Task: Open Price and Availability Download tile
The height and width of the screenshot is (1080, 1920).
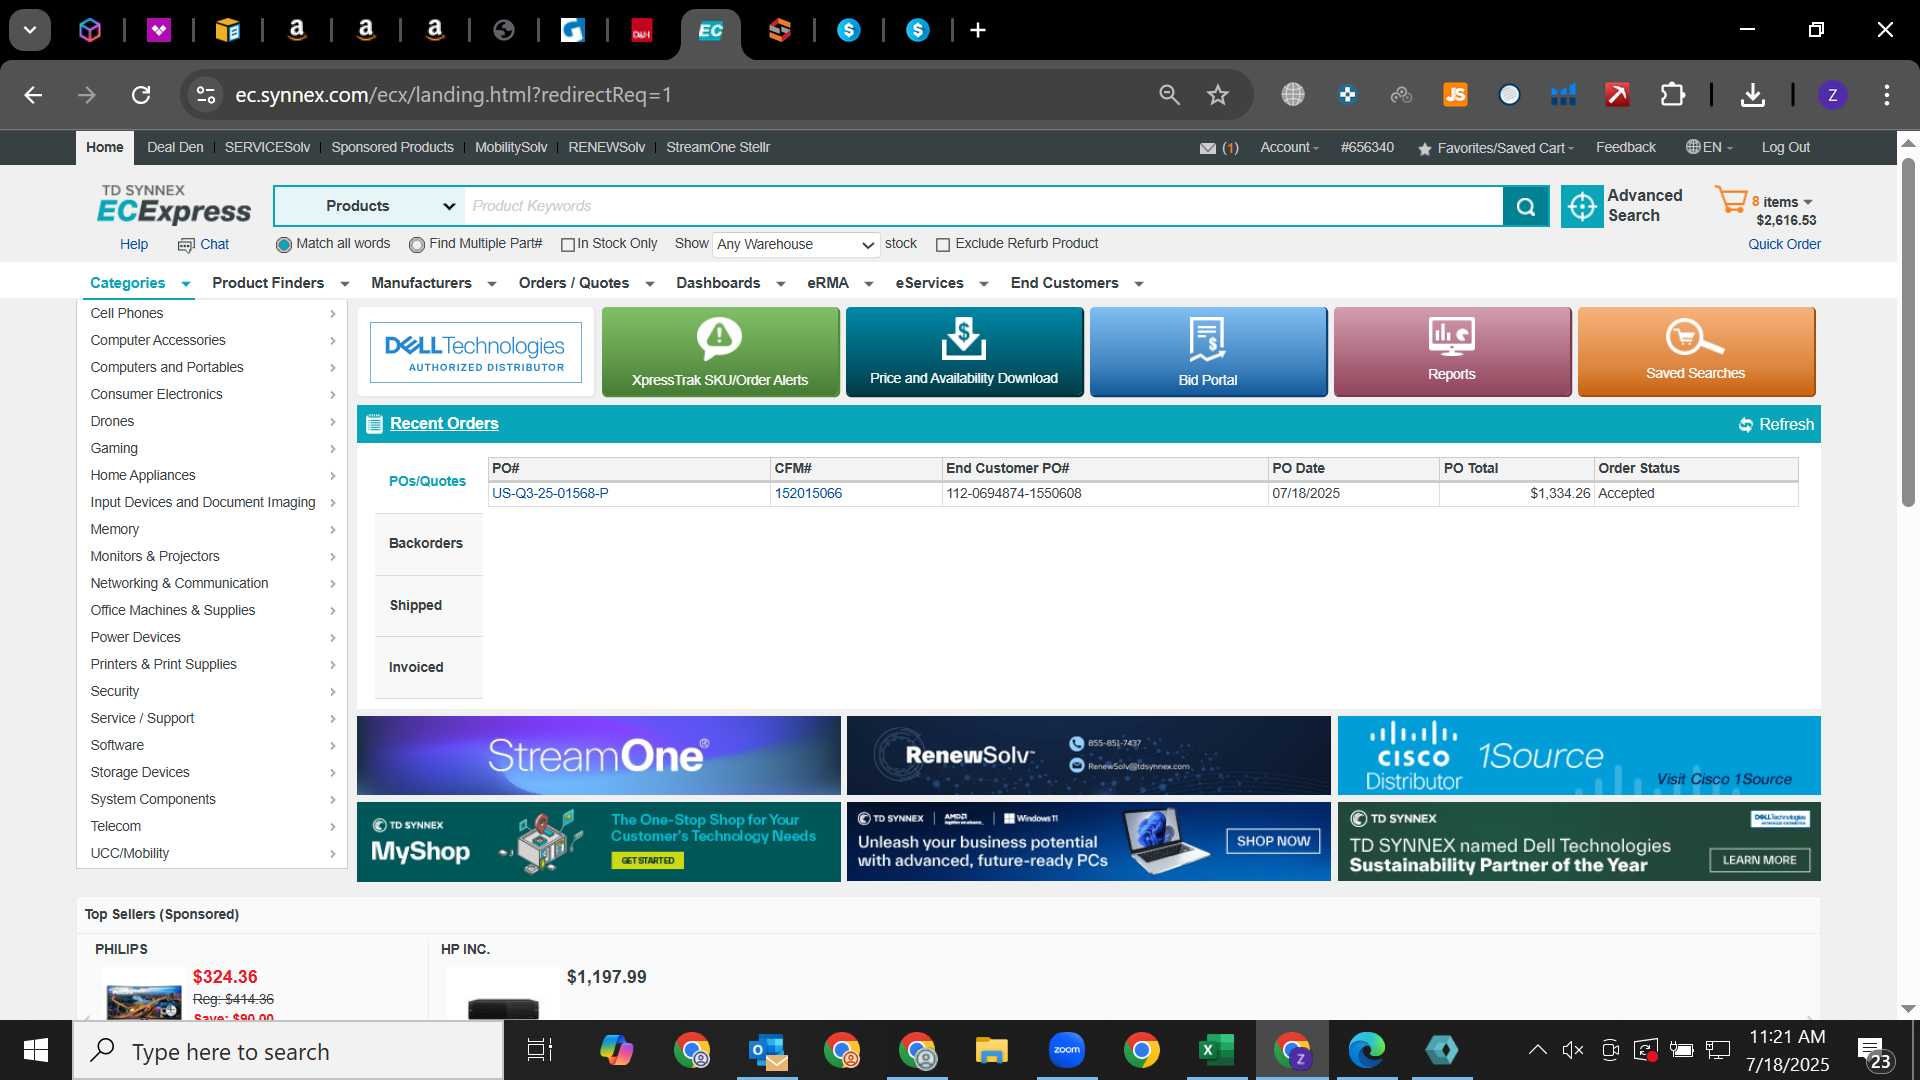Action: pos(964,352)
